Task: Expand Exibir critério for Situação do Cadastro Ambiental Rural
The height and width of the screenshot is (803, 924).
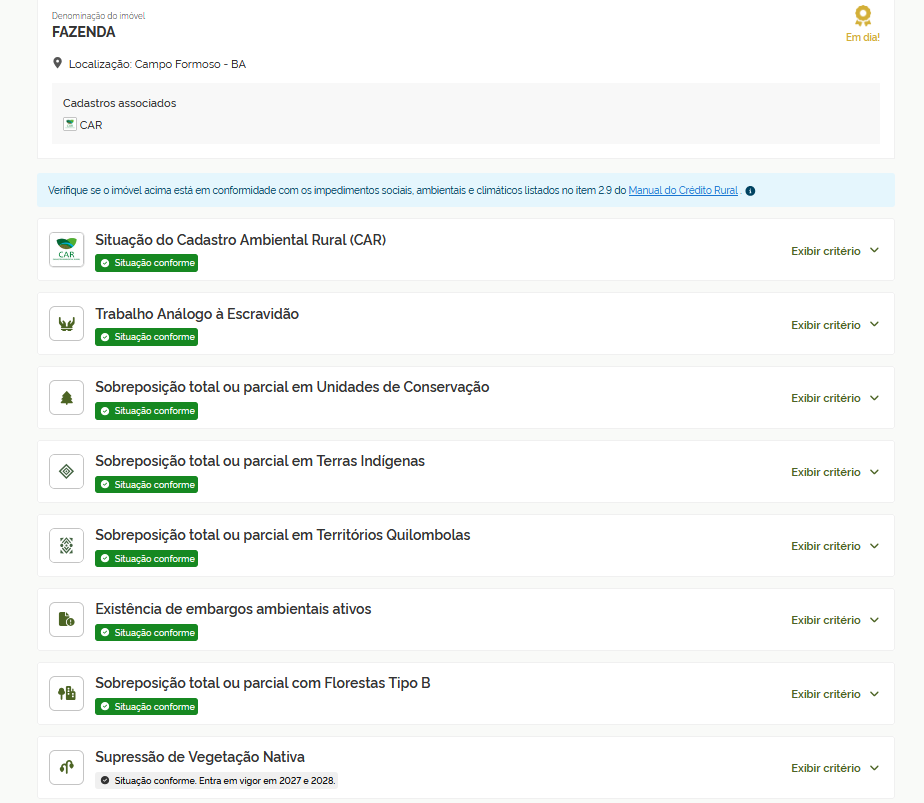Action: click(835, 251)
